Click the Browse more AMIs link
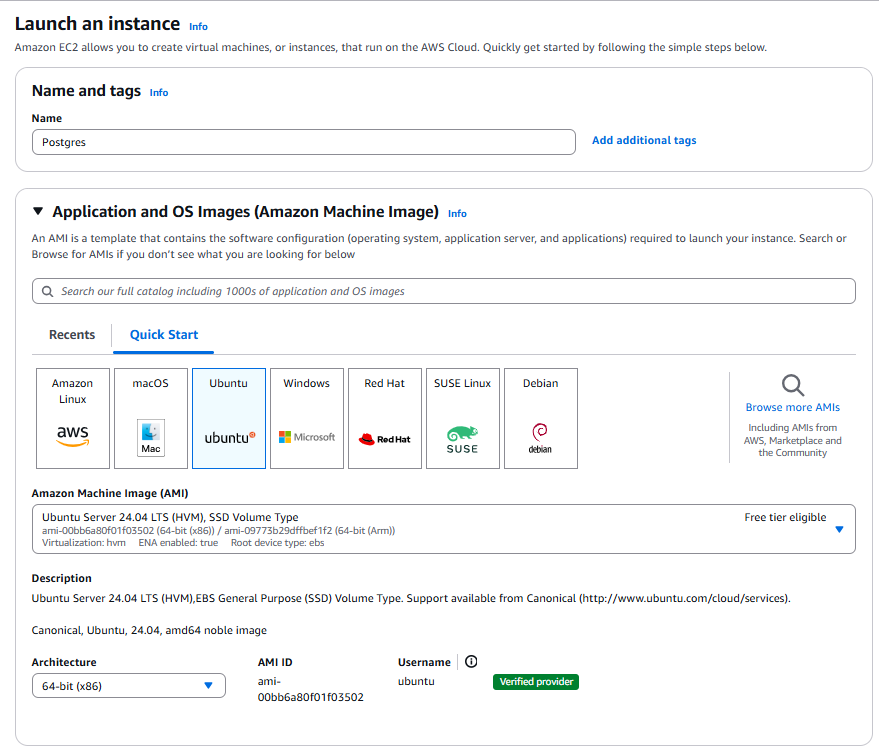879x749 pixels. pyautogui.click(x=791, y=407)
